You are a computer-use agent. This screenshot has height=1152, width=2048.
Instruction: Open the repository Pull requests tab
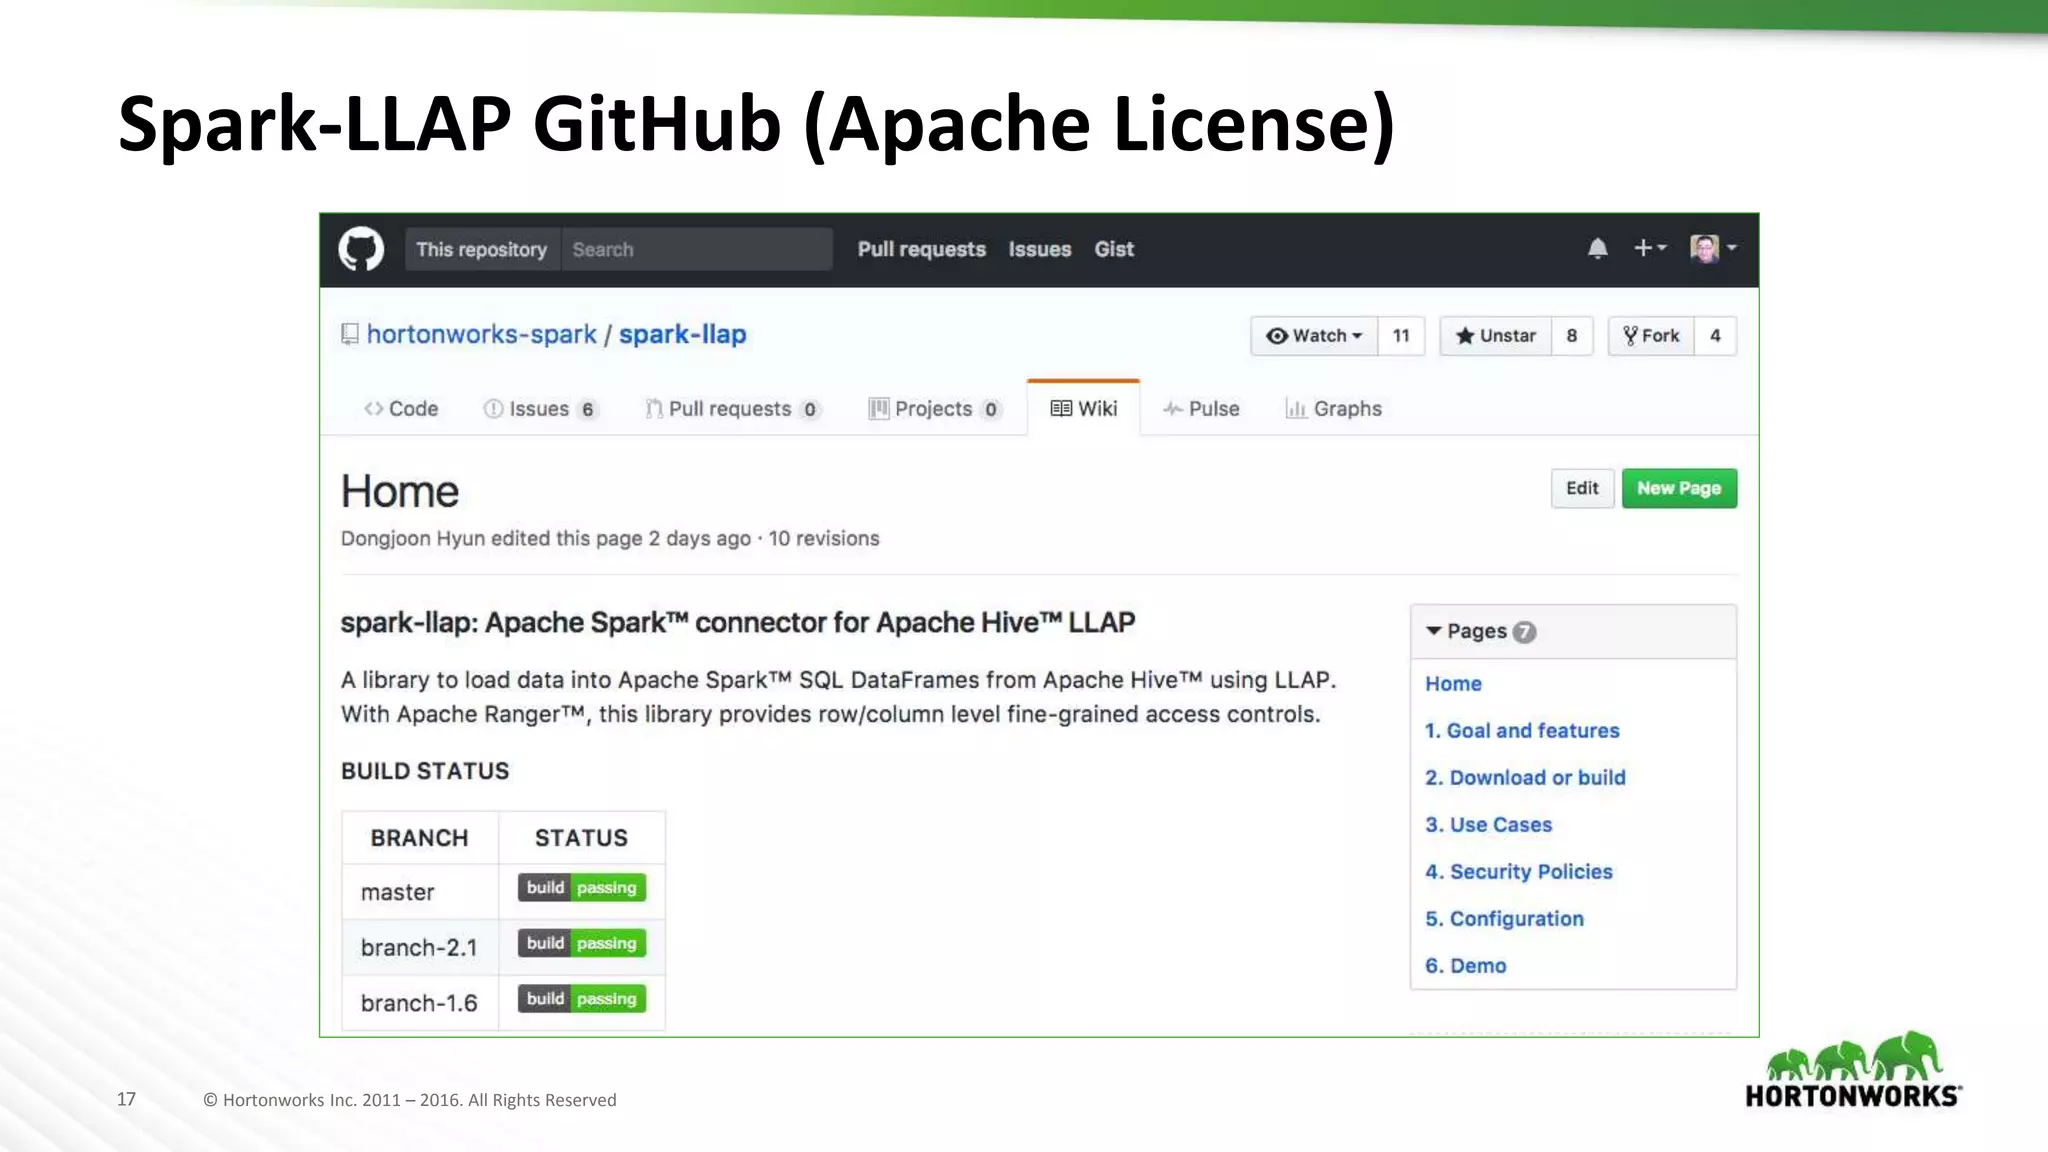tap(733, 409)
